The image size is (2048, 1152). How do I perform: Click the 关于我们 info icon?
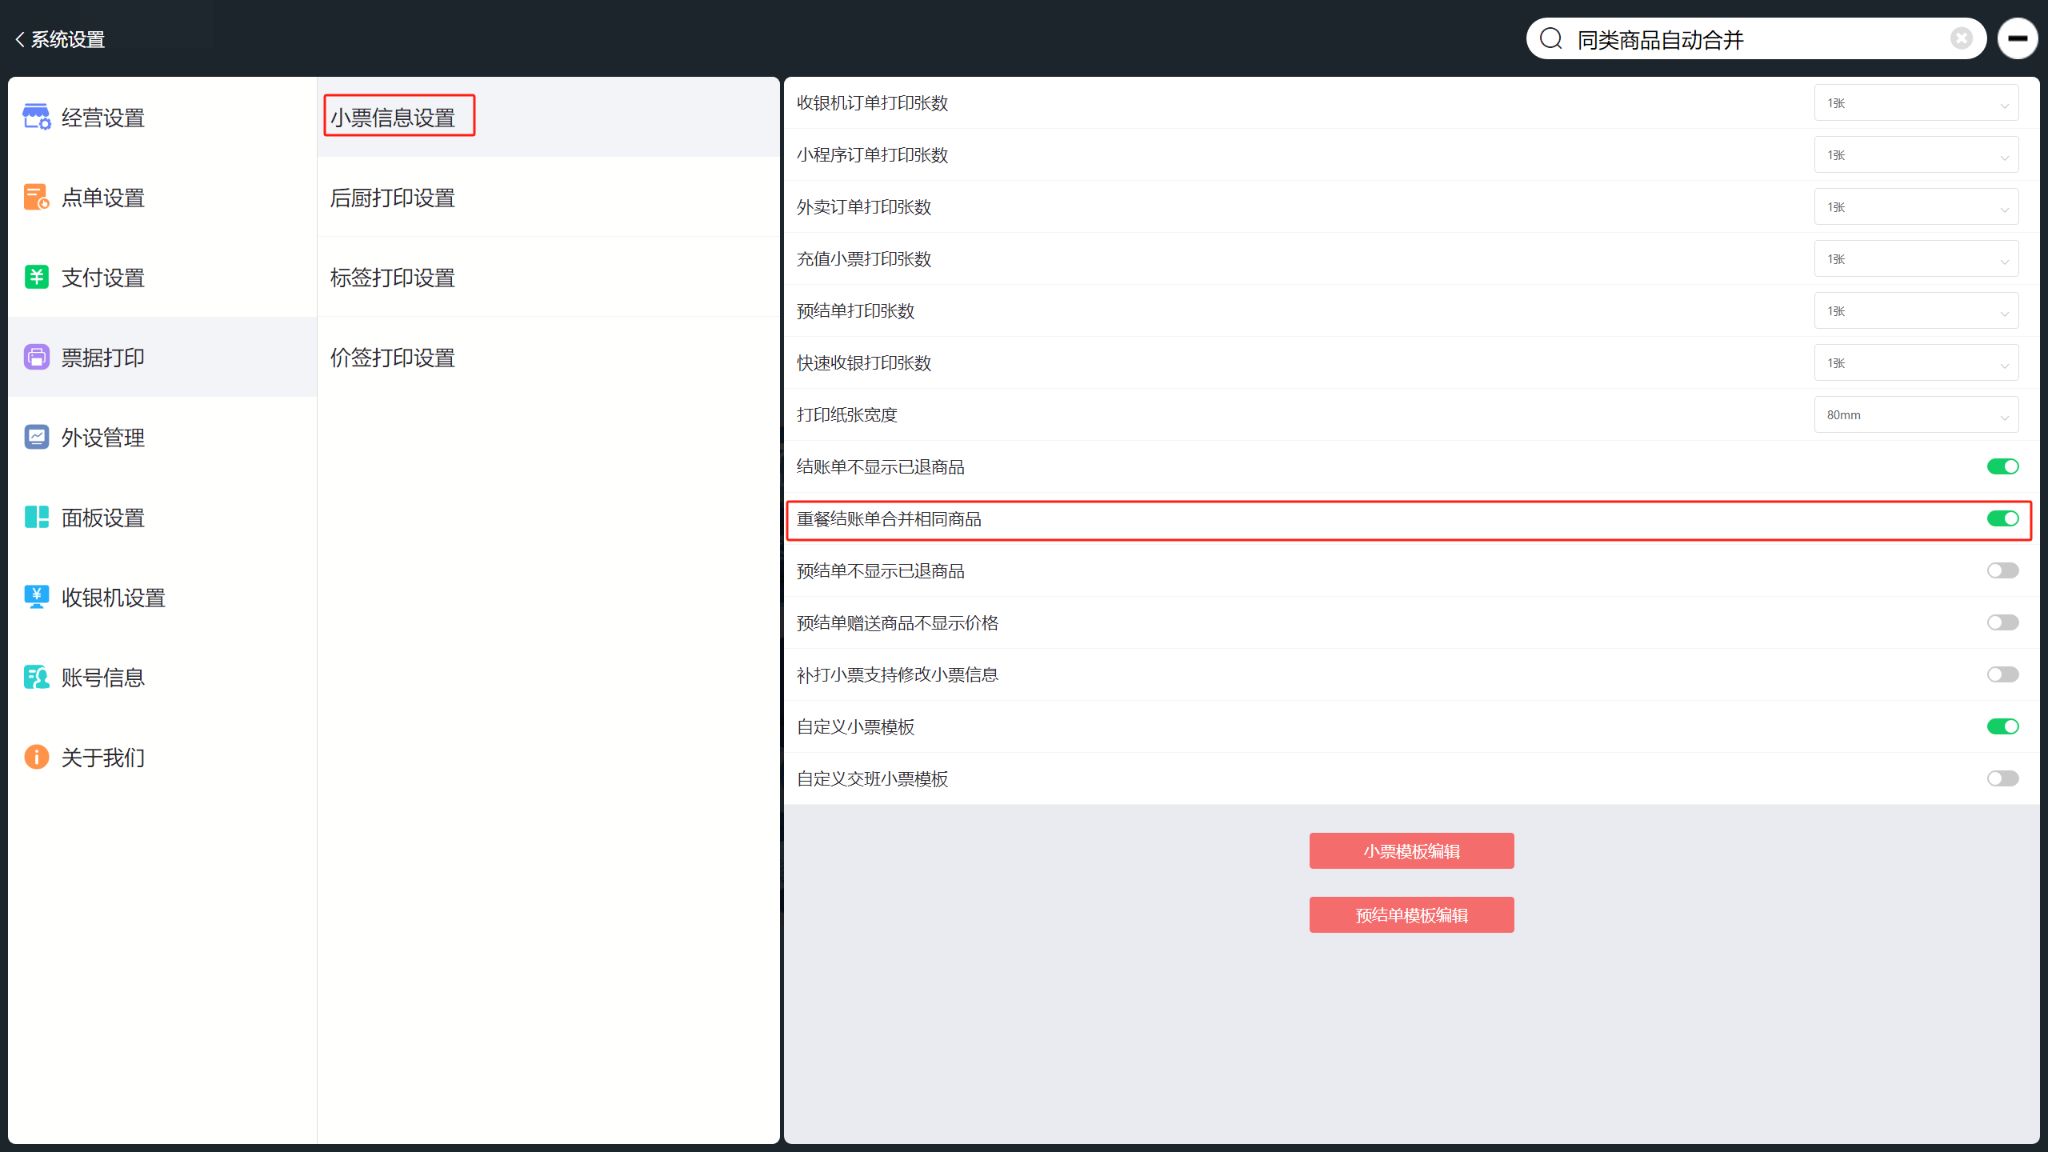tap(37, 757)
